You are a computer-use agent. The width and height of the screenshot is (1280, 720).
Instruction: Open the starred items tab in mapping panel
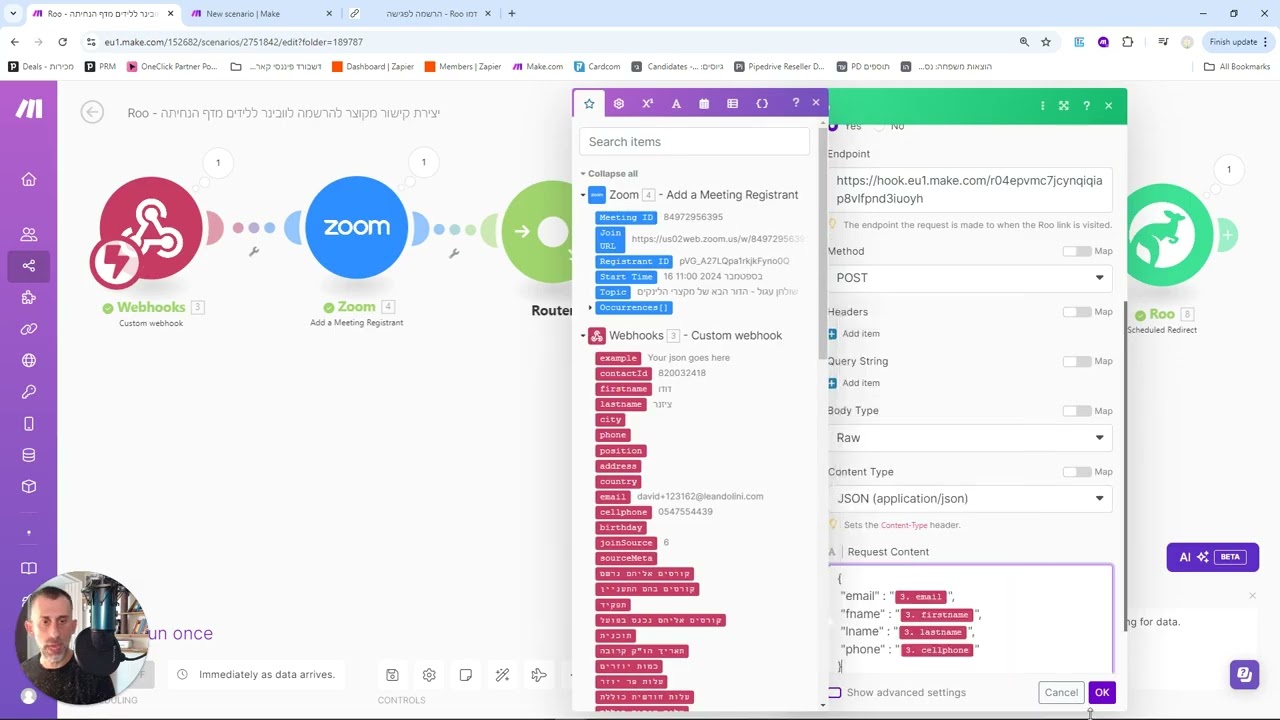[589, 103]
